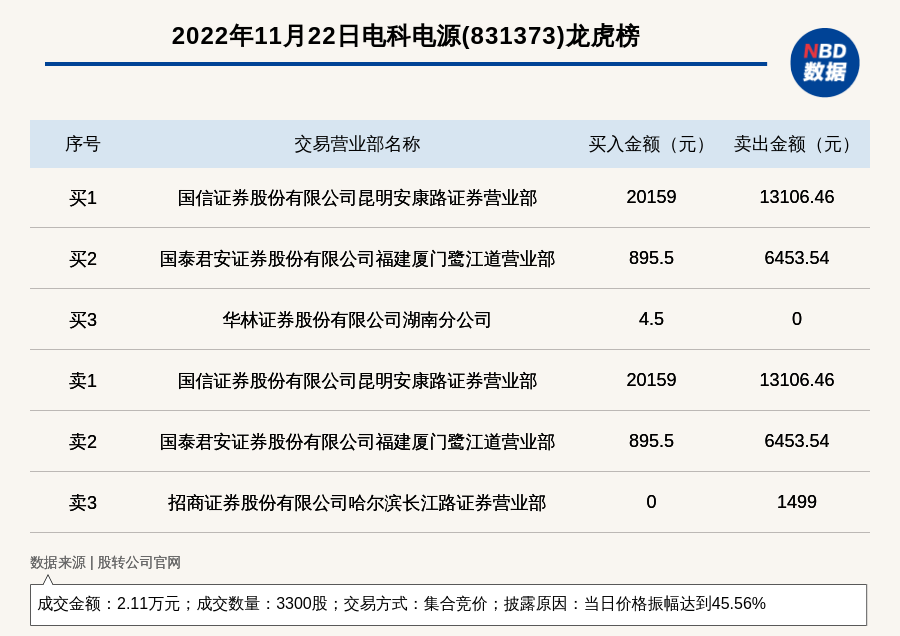The width and height of the screenshot is (900, 636).
Task: Select the 卖2 row label
Action: pyautogui.click(x=83, y=442)
